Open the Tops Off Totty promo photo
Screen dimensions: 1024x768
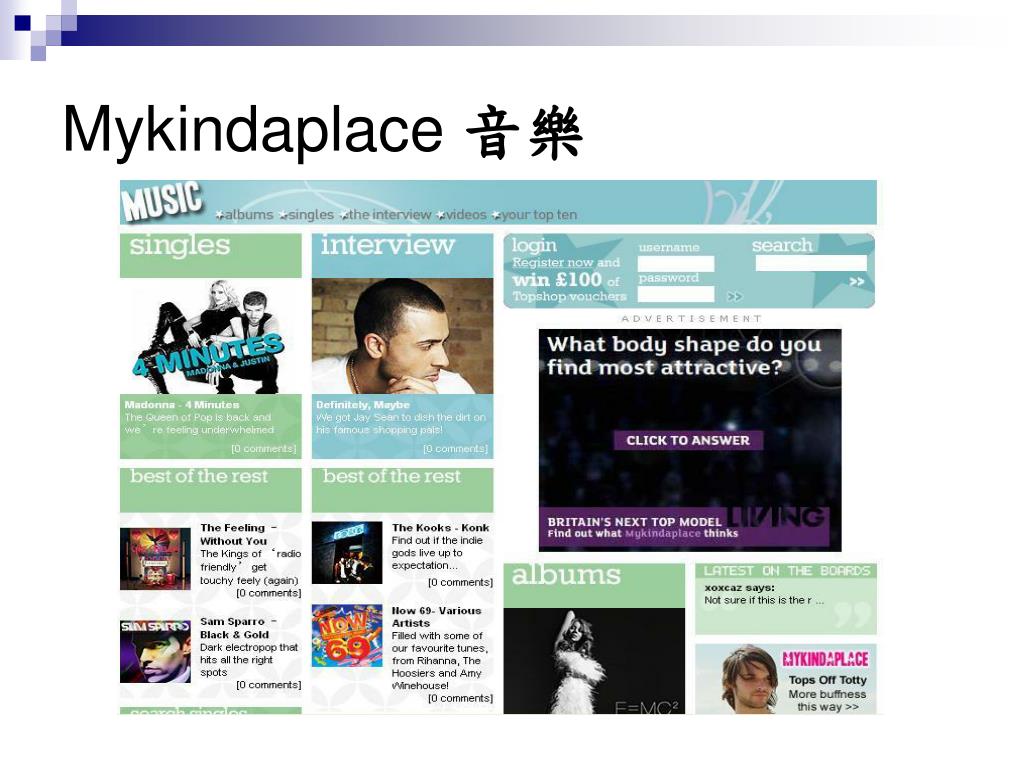[x=748, y=679]
